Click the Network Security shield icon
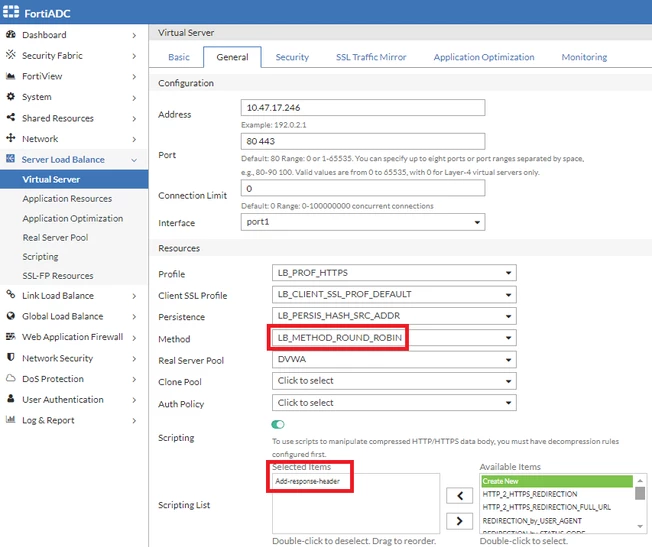 [x=11, y=357]
